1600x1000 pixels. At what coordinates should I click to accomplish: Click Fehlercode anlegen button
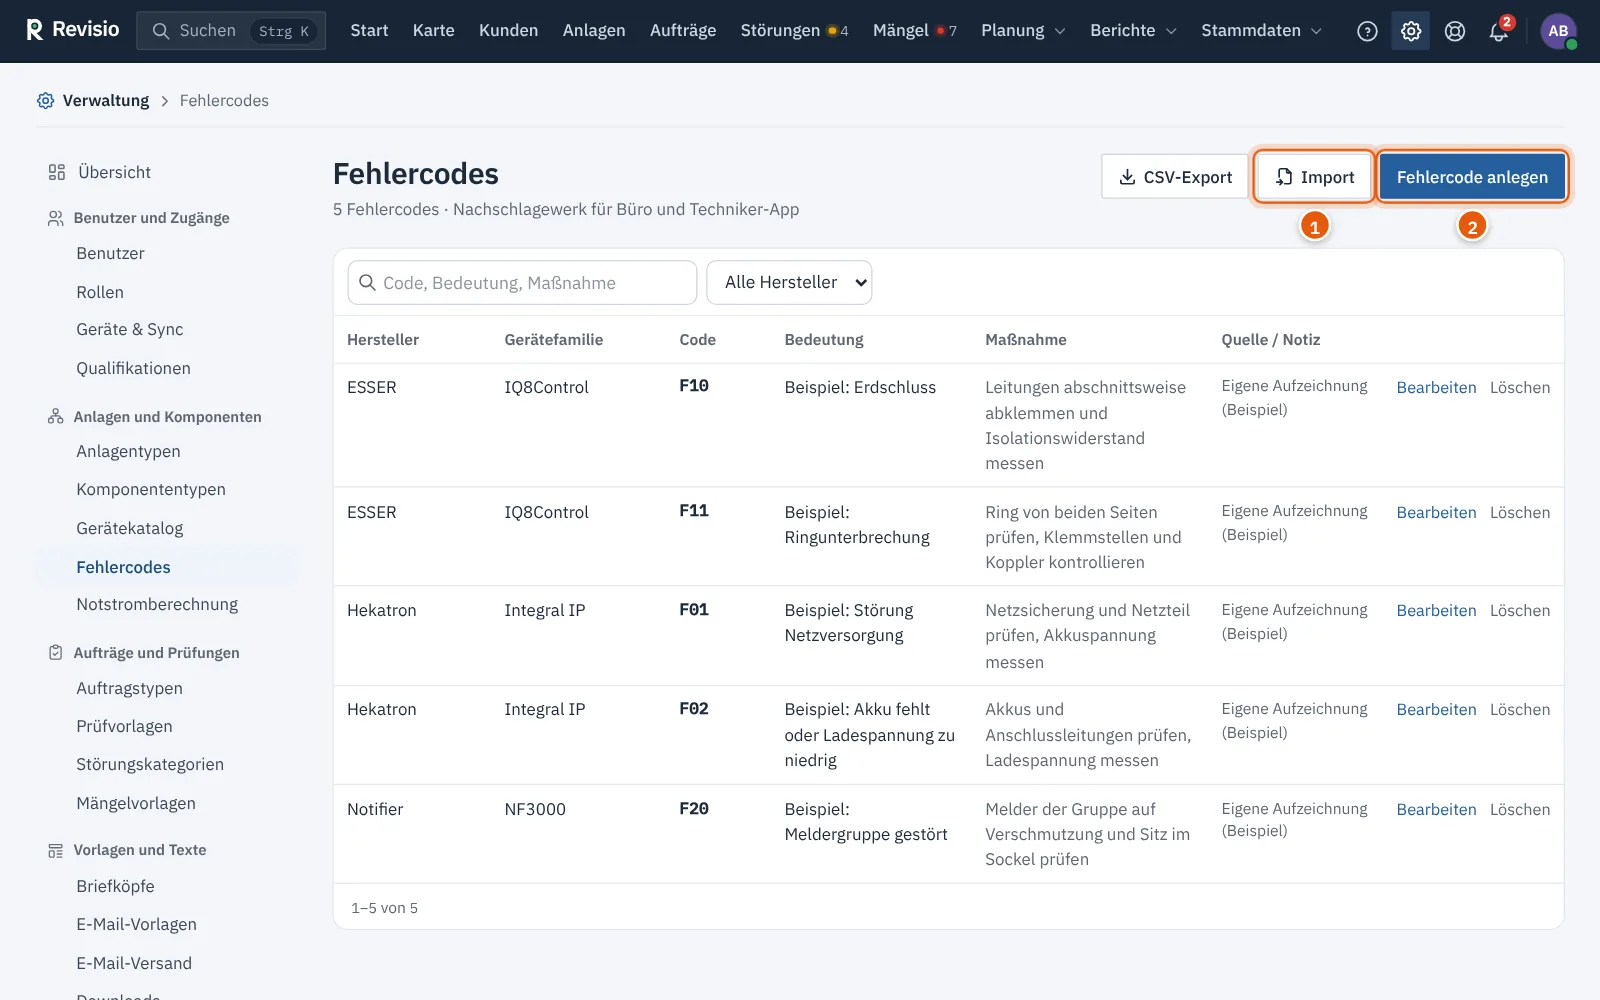point(1472,177)
